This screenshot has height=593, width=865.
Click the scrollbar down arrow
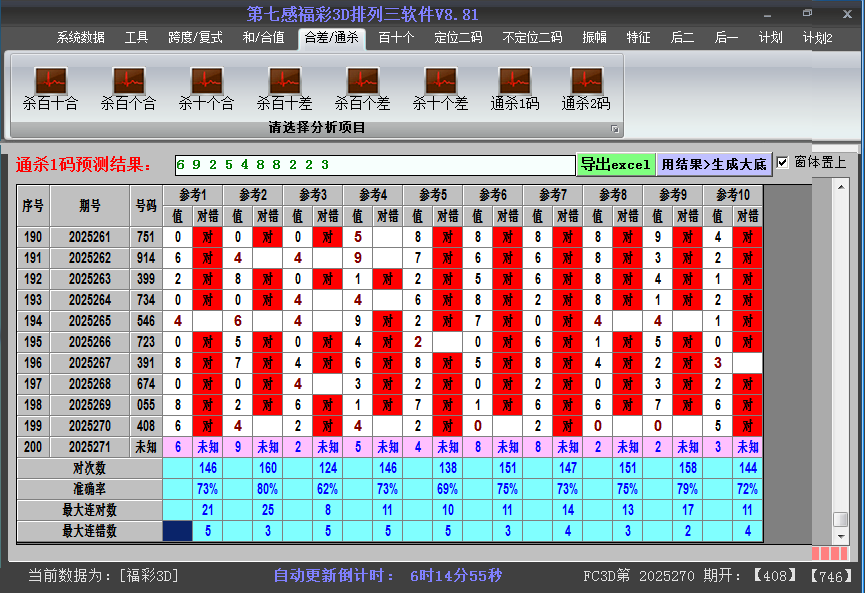point(841,535)
